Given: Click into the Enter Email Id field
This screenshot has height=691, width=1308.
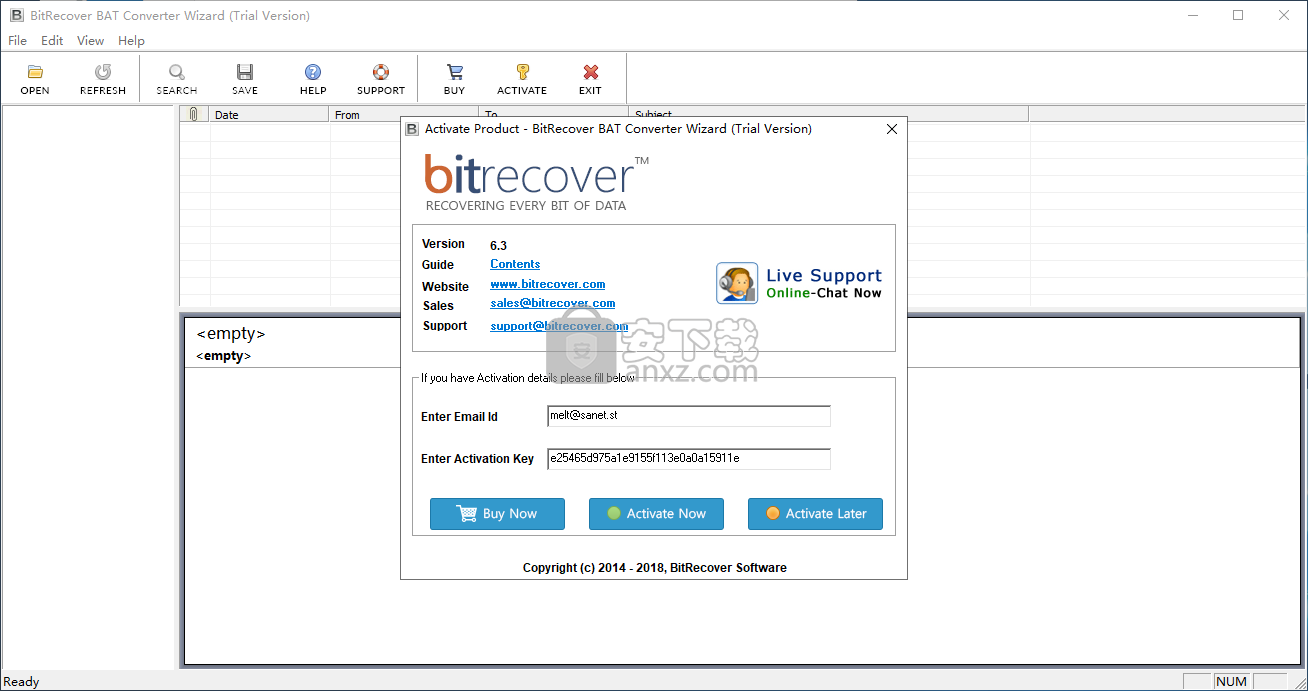Looking at the screenshot, I should click(688, 415).
